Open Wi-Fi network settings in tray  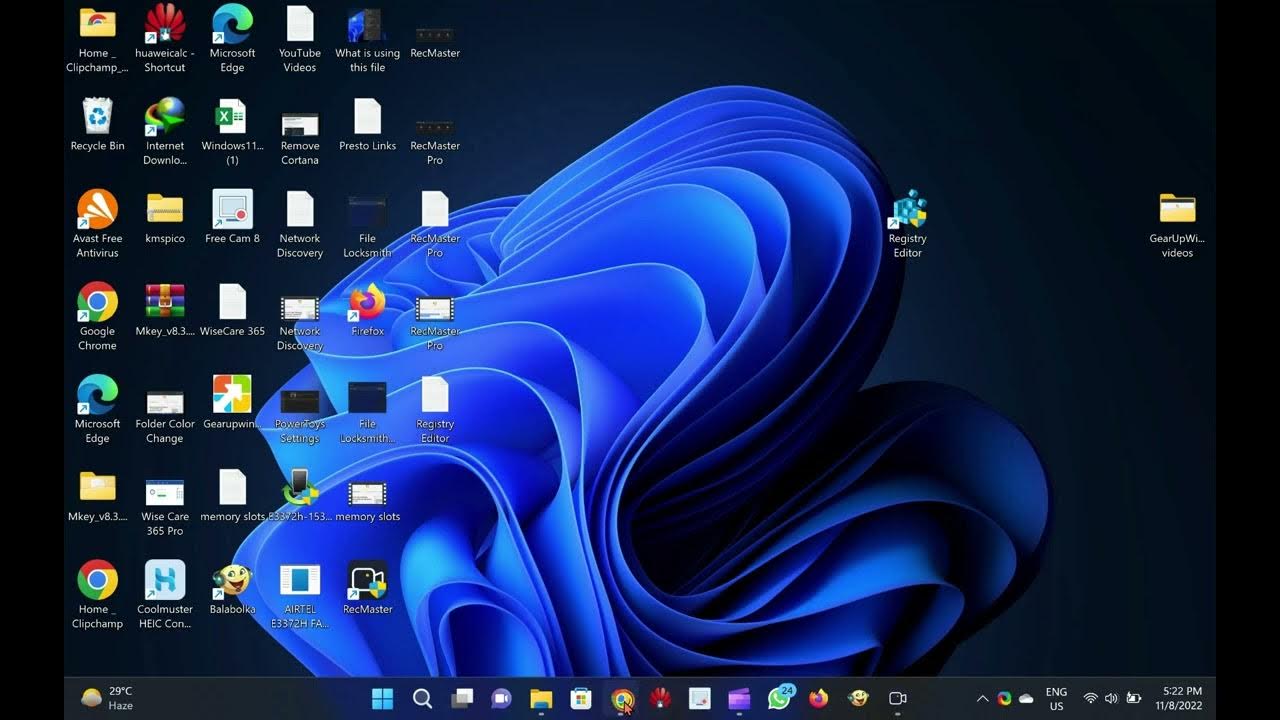pyautogui.click(x=1090, y=698)
